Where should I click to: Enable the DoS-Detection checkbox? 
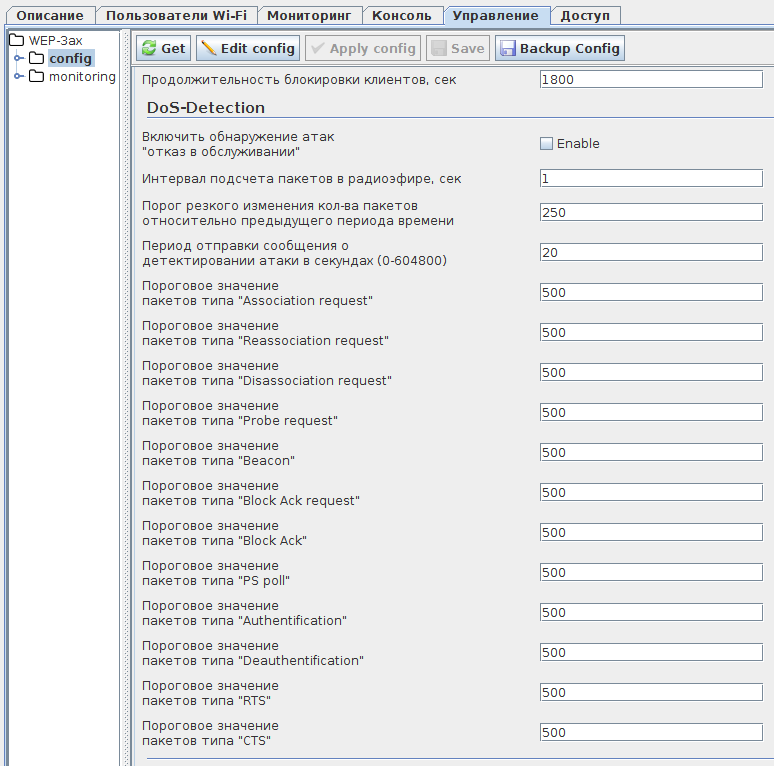pos(546,143)
